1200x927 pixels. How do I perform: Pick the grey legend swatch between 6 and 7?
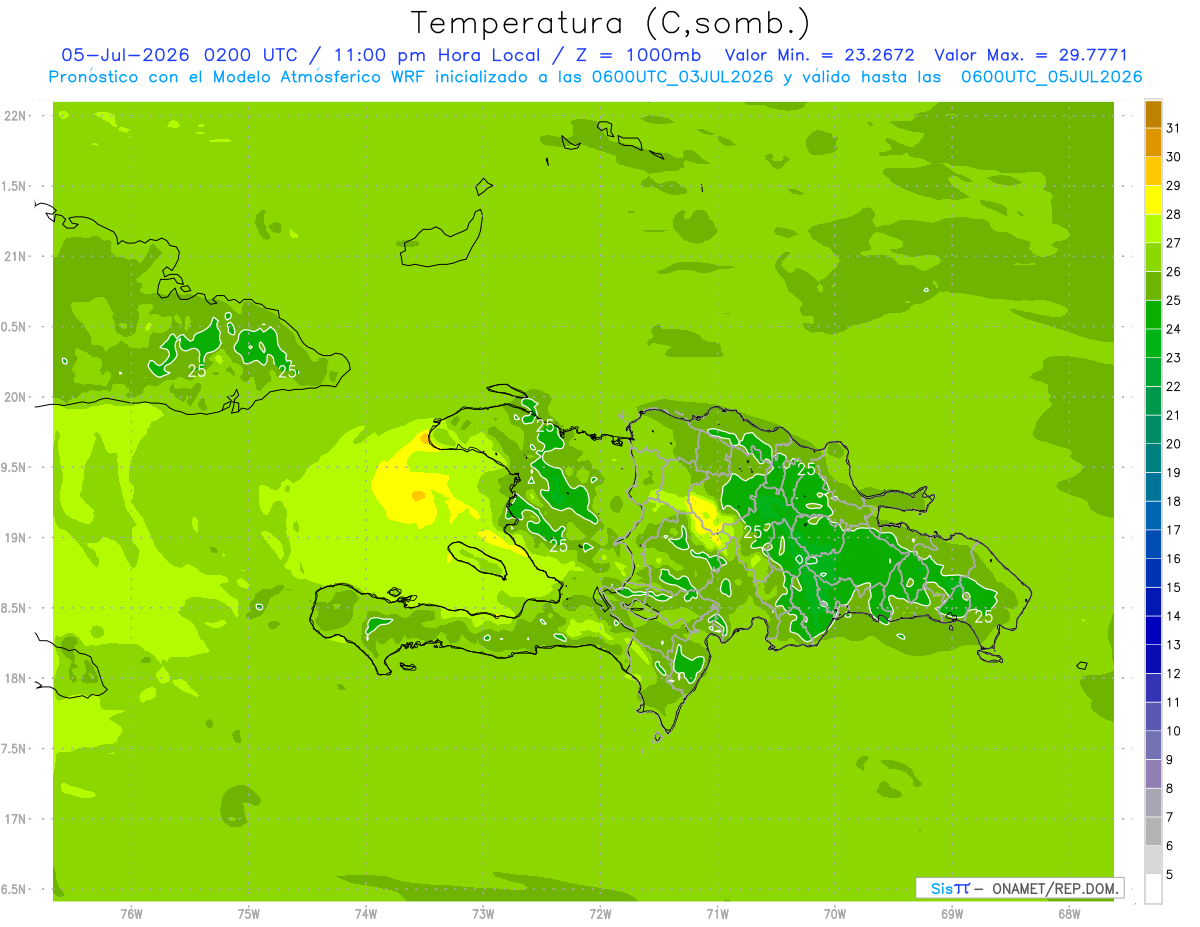1153,831
